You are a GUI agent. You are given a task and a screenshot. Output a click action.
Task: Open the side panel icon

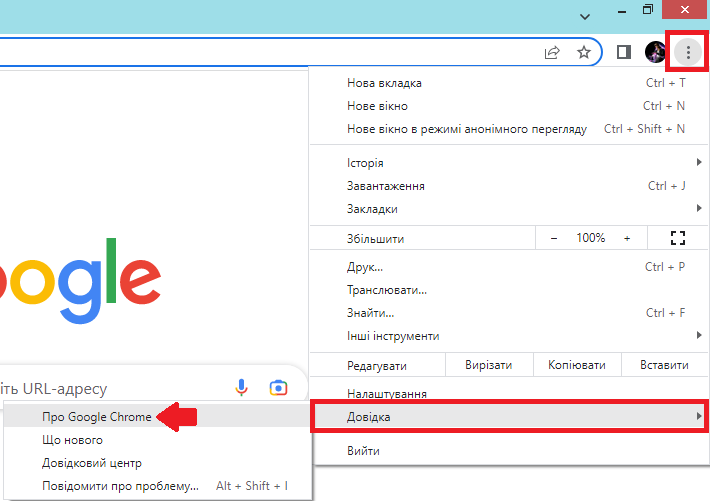click(x=624, y=52)
